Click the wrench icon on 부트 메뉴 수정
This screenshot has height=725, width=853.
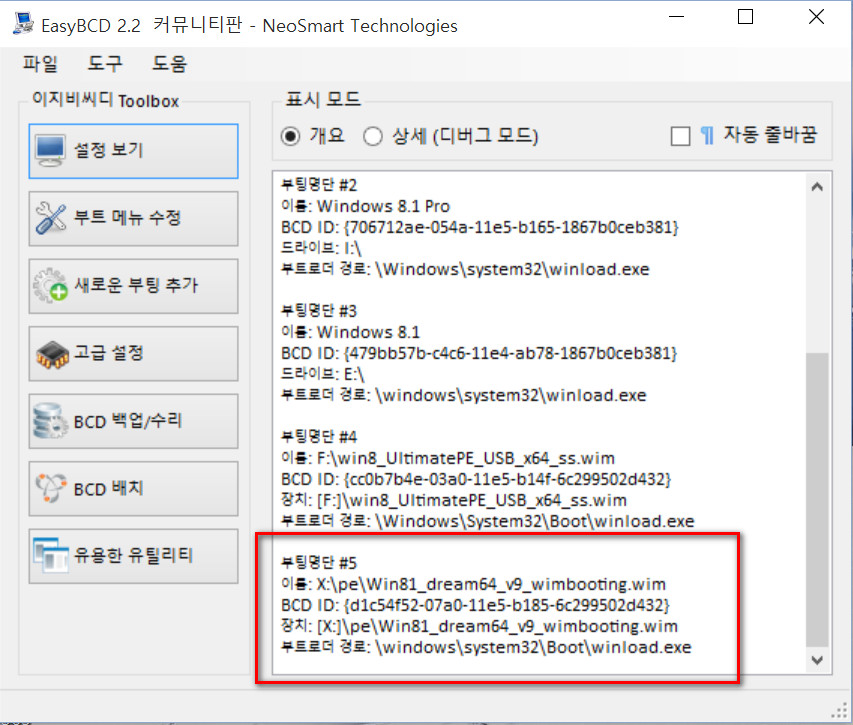[x=51, y=218]
